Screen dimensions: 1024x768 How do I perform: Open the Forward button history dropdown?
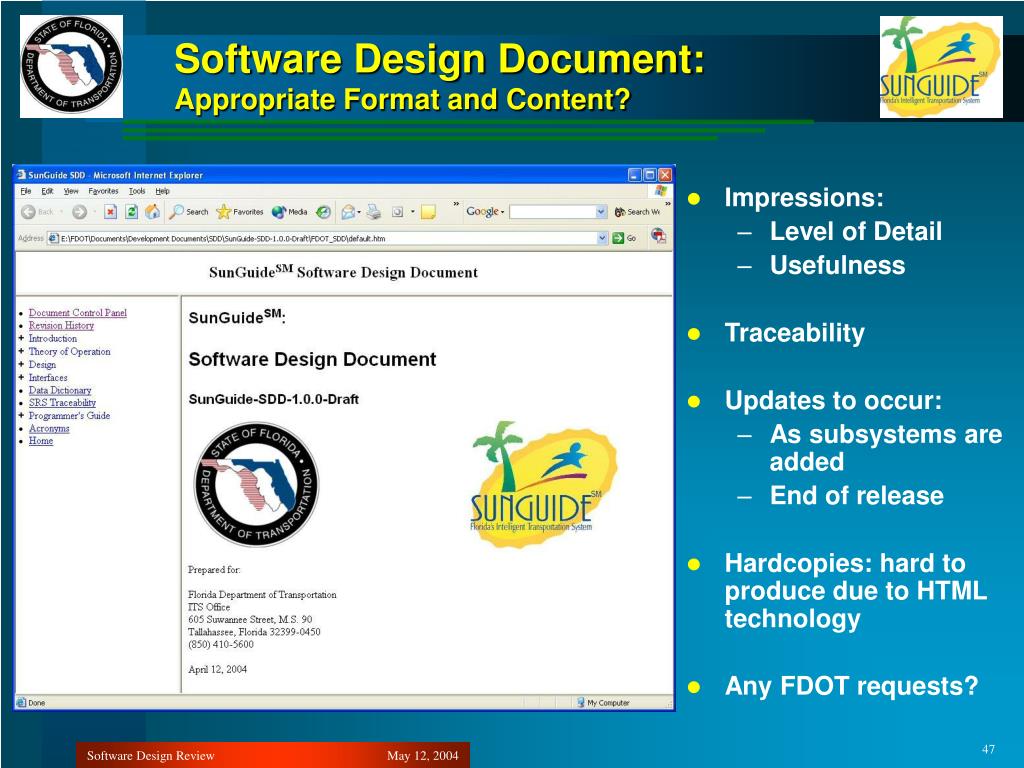(94, 212)
